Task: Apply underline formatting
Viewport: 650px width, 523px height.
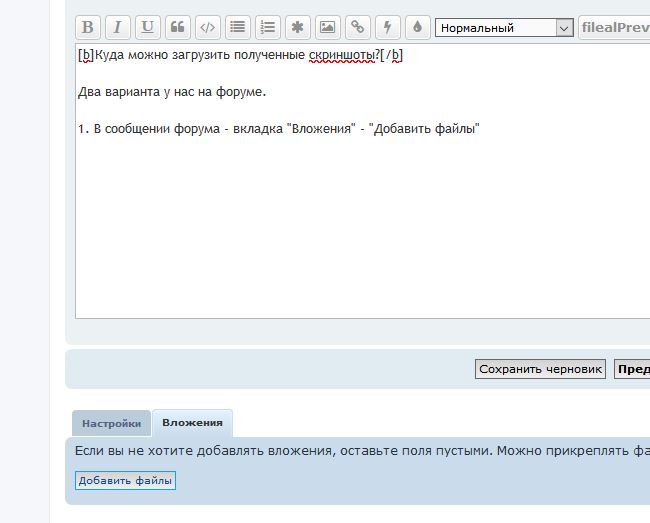Action: click(148, 28)
